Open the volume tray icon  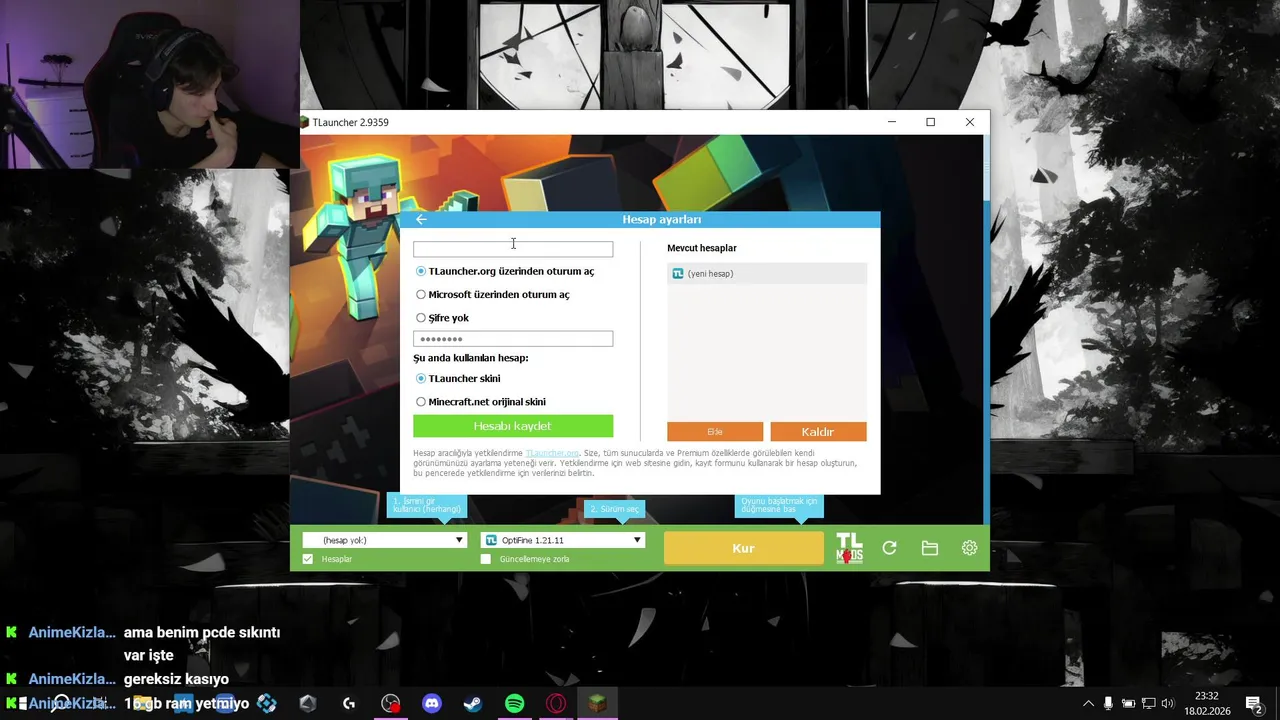pyautogui.click(x=1167, y=704)
